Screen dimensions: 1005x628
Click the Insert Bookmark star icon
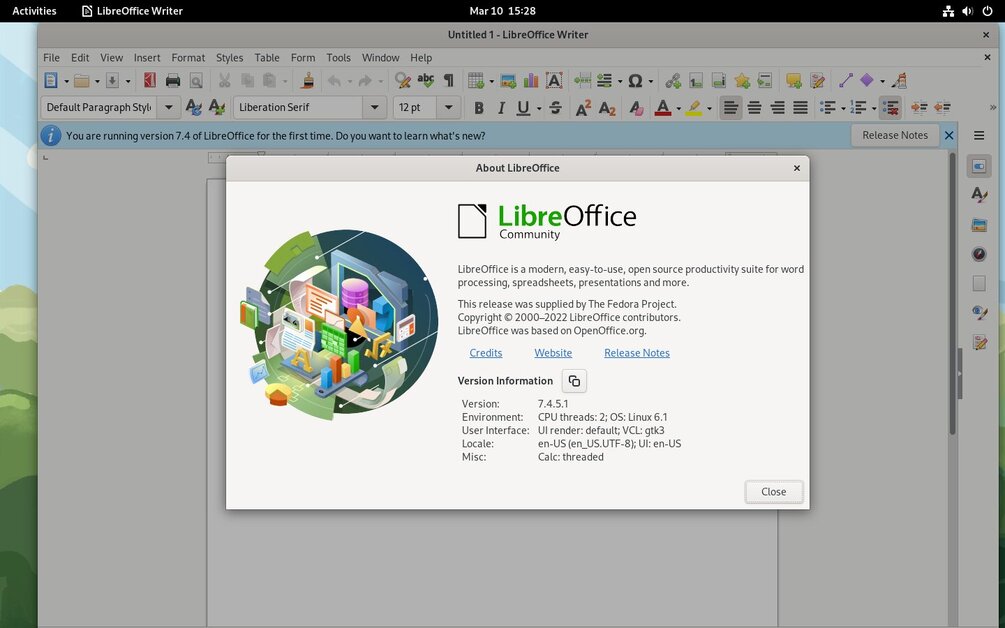[x=742, y=81]
